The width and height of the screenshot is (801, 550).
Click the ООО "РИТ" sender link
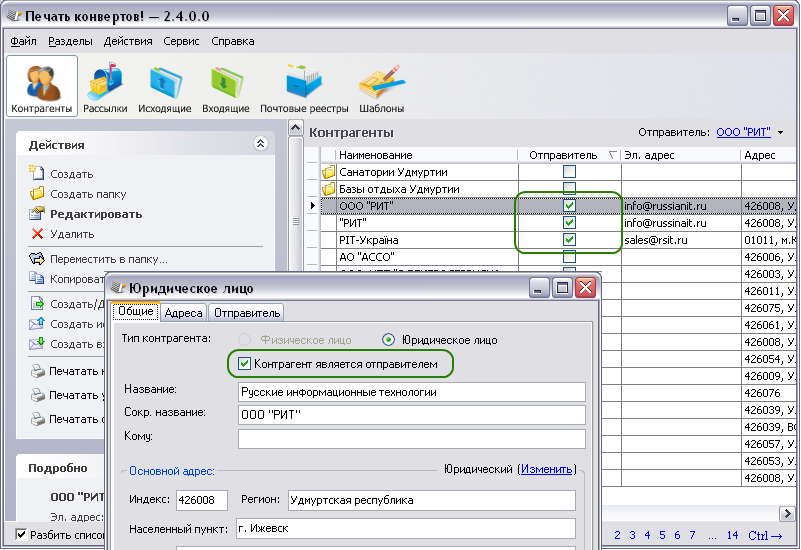(x=743, y=132)
